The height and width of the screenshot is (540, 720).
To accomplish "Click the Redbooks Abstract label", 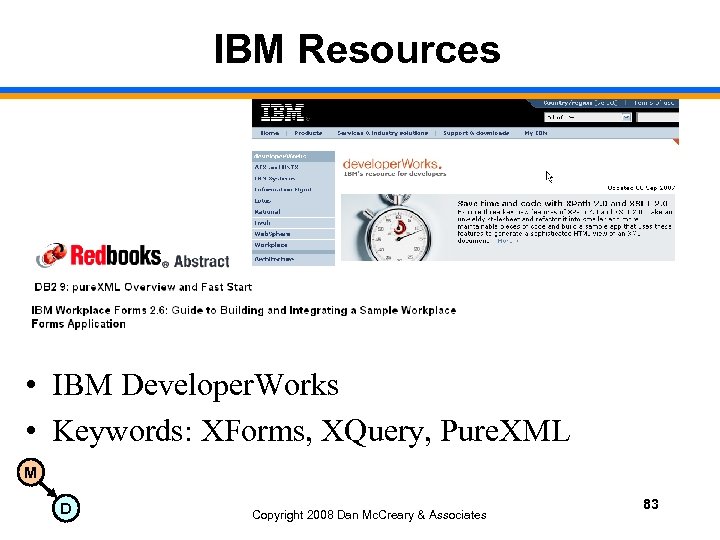I will click(201, 261).
